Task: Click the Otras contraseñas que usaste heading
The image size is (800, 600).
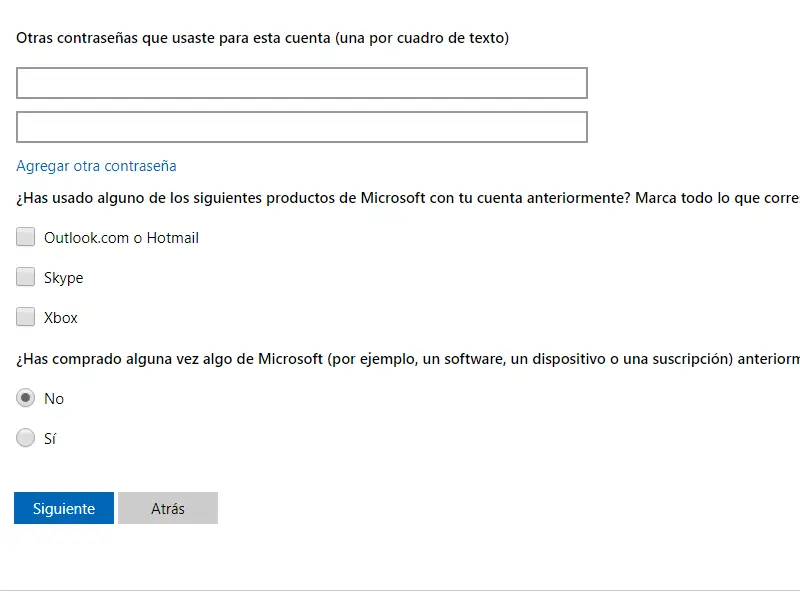Action: [x=170, y=38]
